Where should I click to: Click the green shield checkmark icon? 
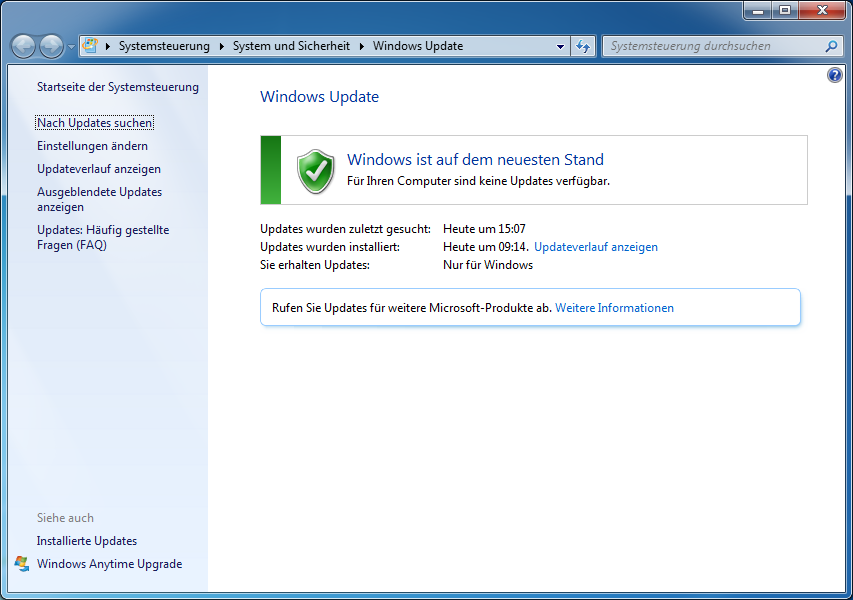(x=316, y=171)
